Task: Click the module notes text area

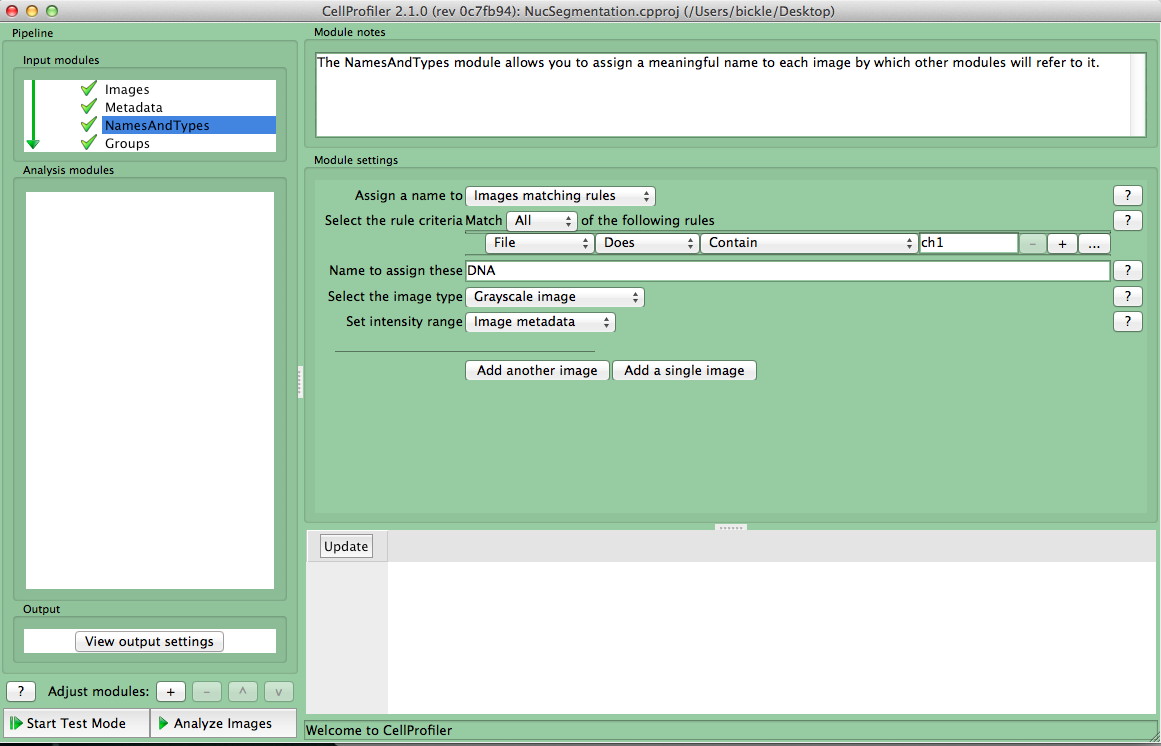Action: click(x=723, y=95)
